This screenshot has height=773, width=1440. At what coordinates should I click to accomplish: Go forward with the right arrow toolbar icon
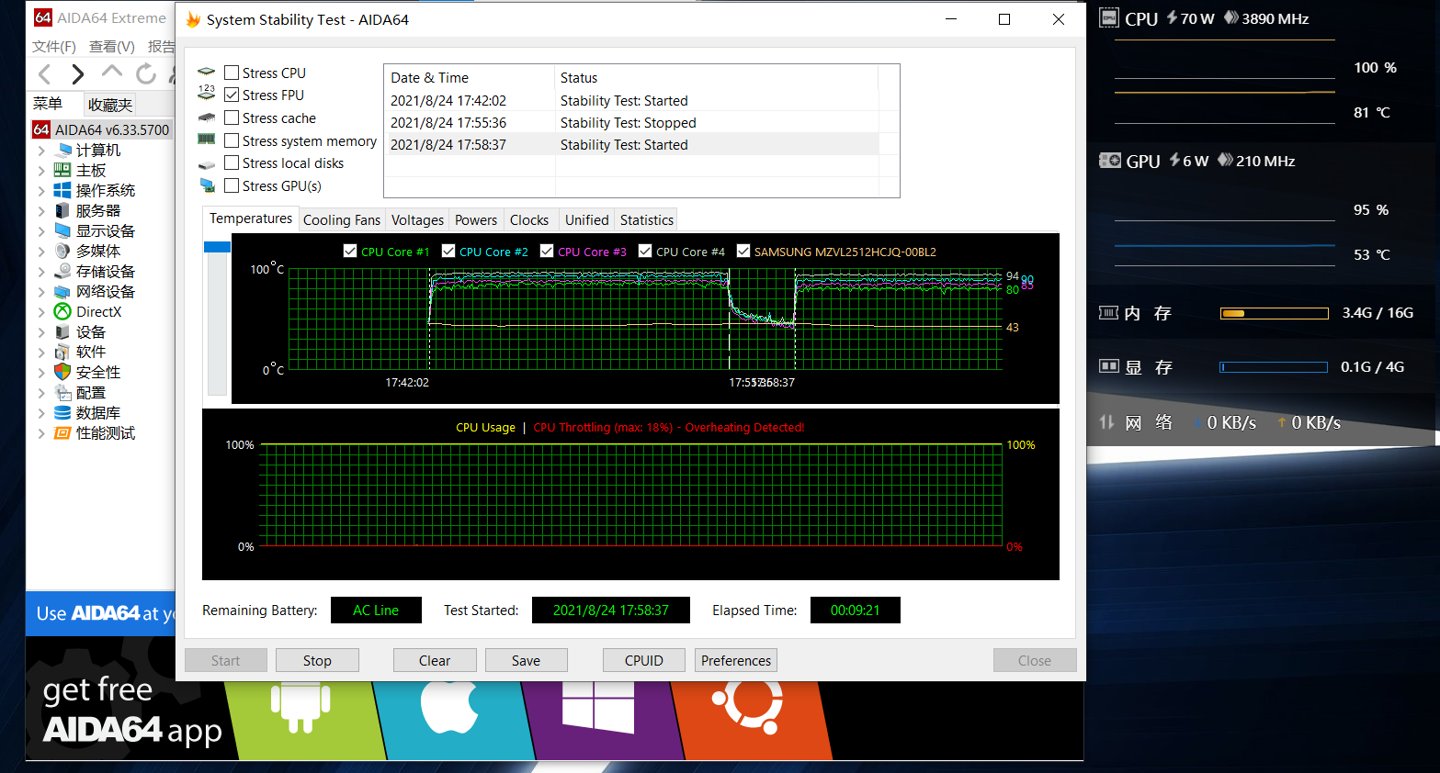point(78,74)
